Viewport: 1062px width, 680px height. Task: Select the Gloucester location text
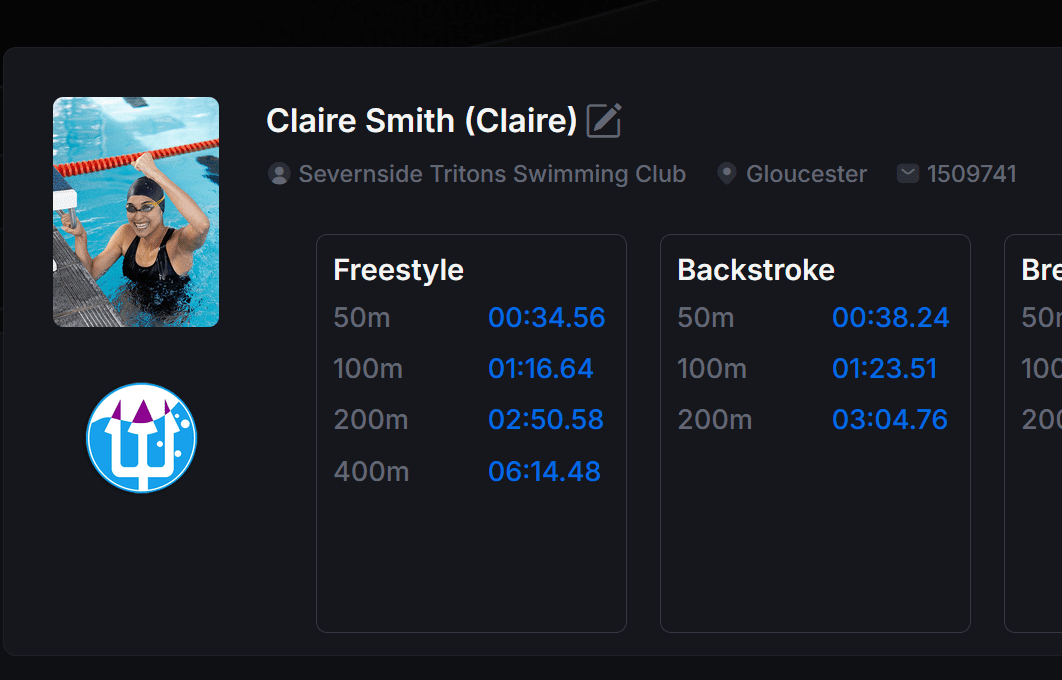point(806,174)
